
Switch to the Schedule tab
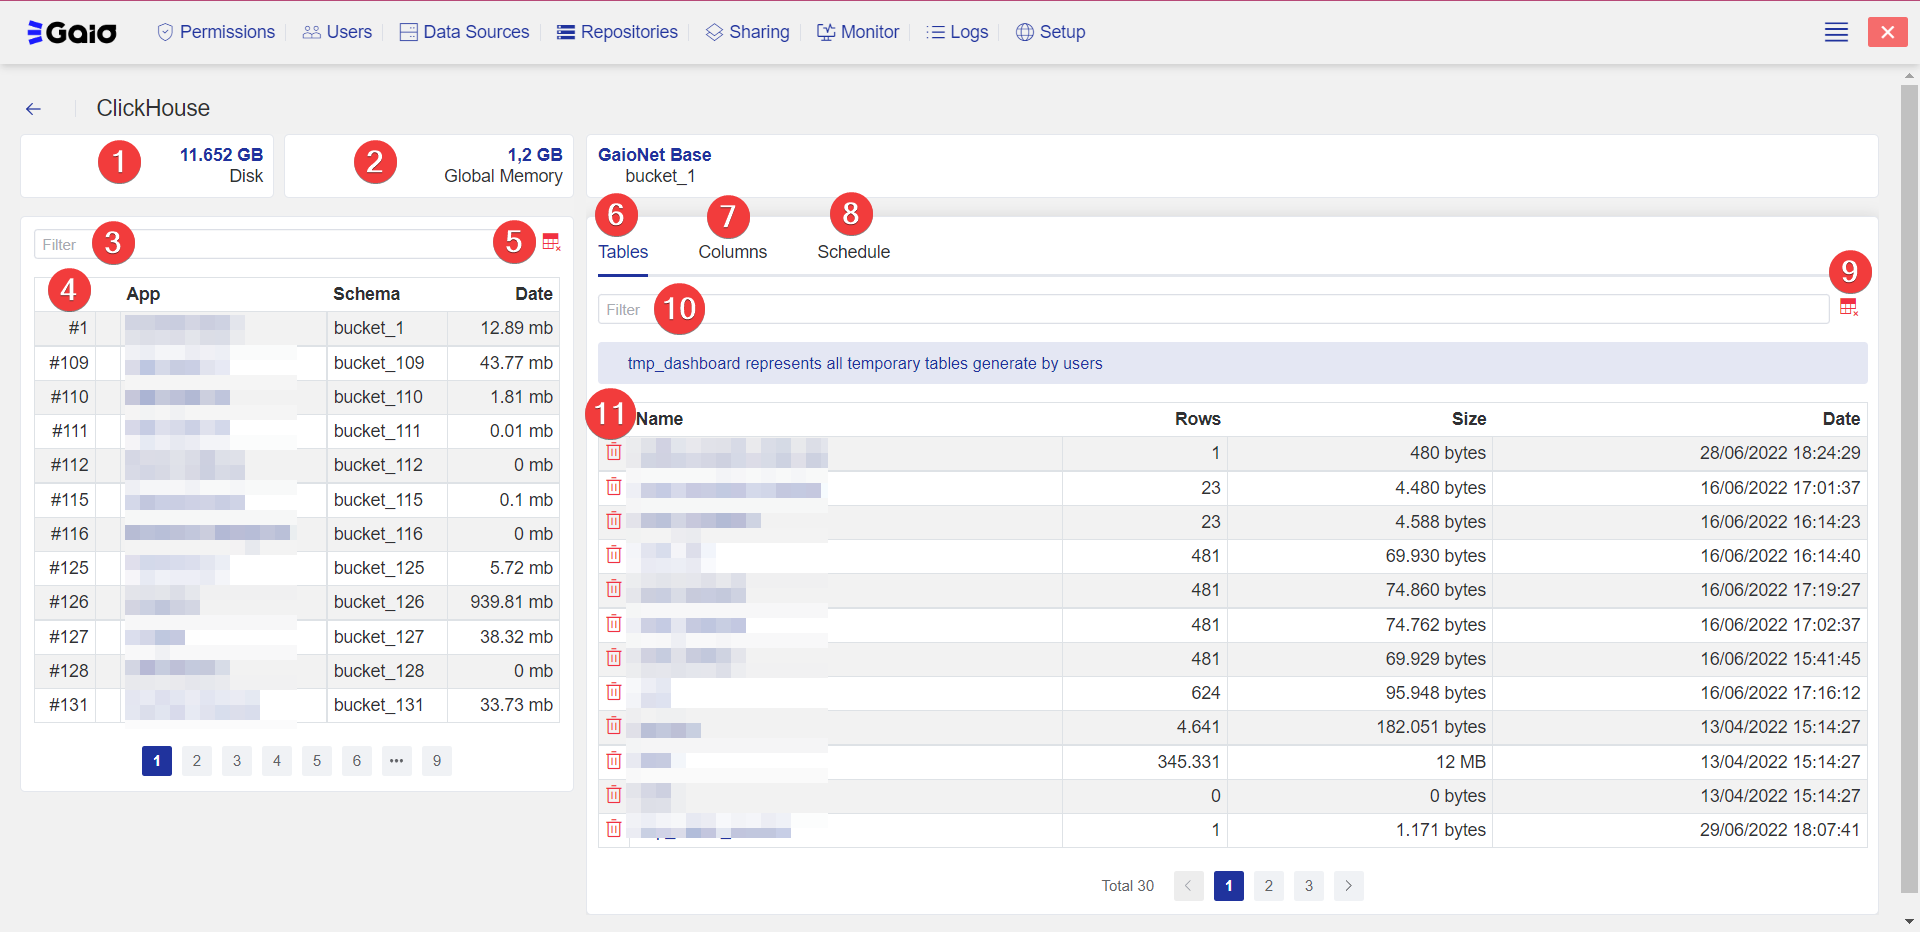[x=854, y=252]
